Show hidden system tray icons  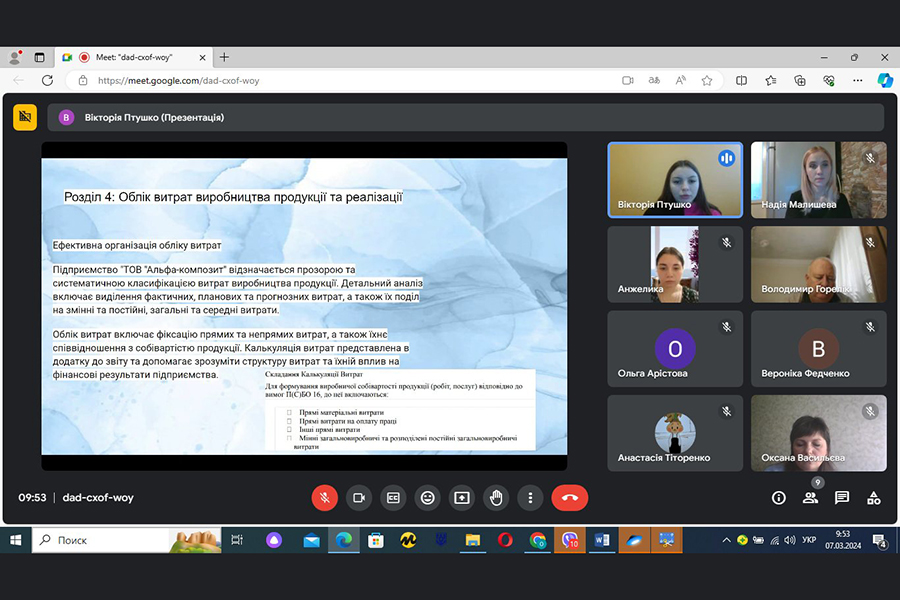[x=726, y=540]
